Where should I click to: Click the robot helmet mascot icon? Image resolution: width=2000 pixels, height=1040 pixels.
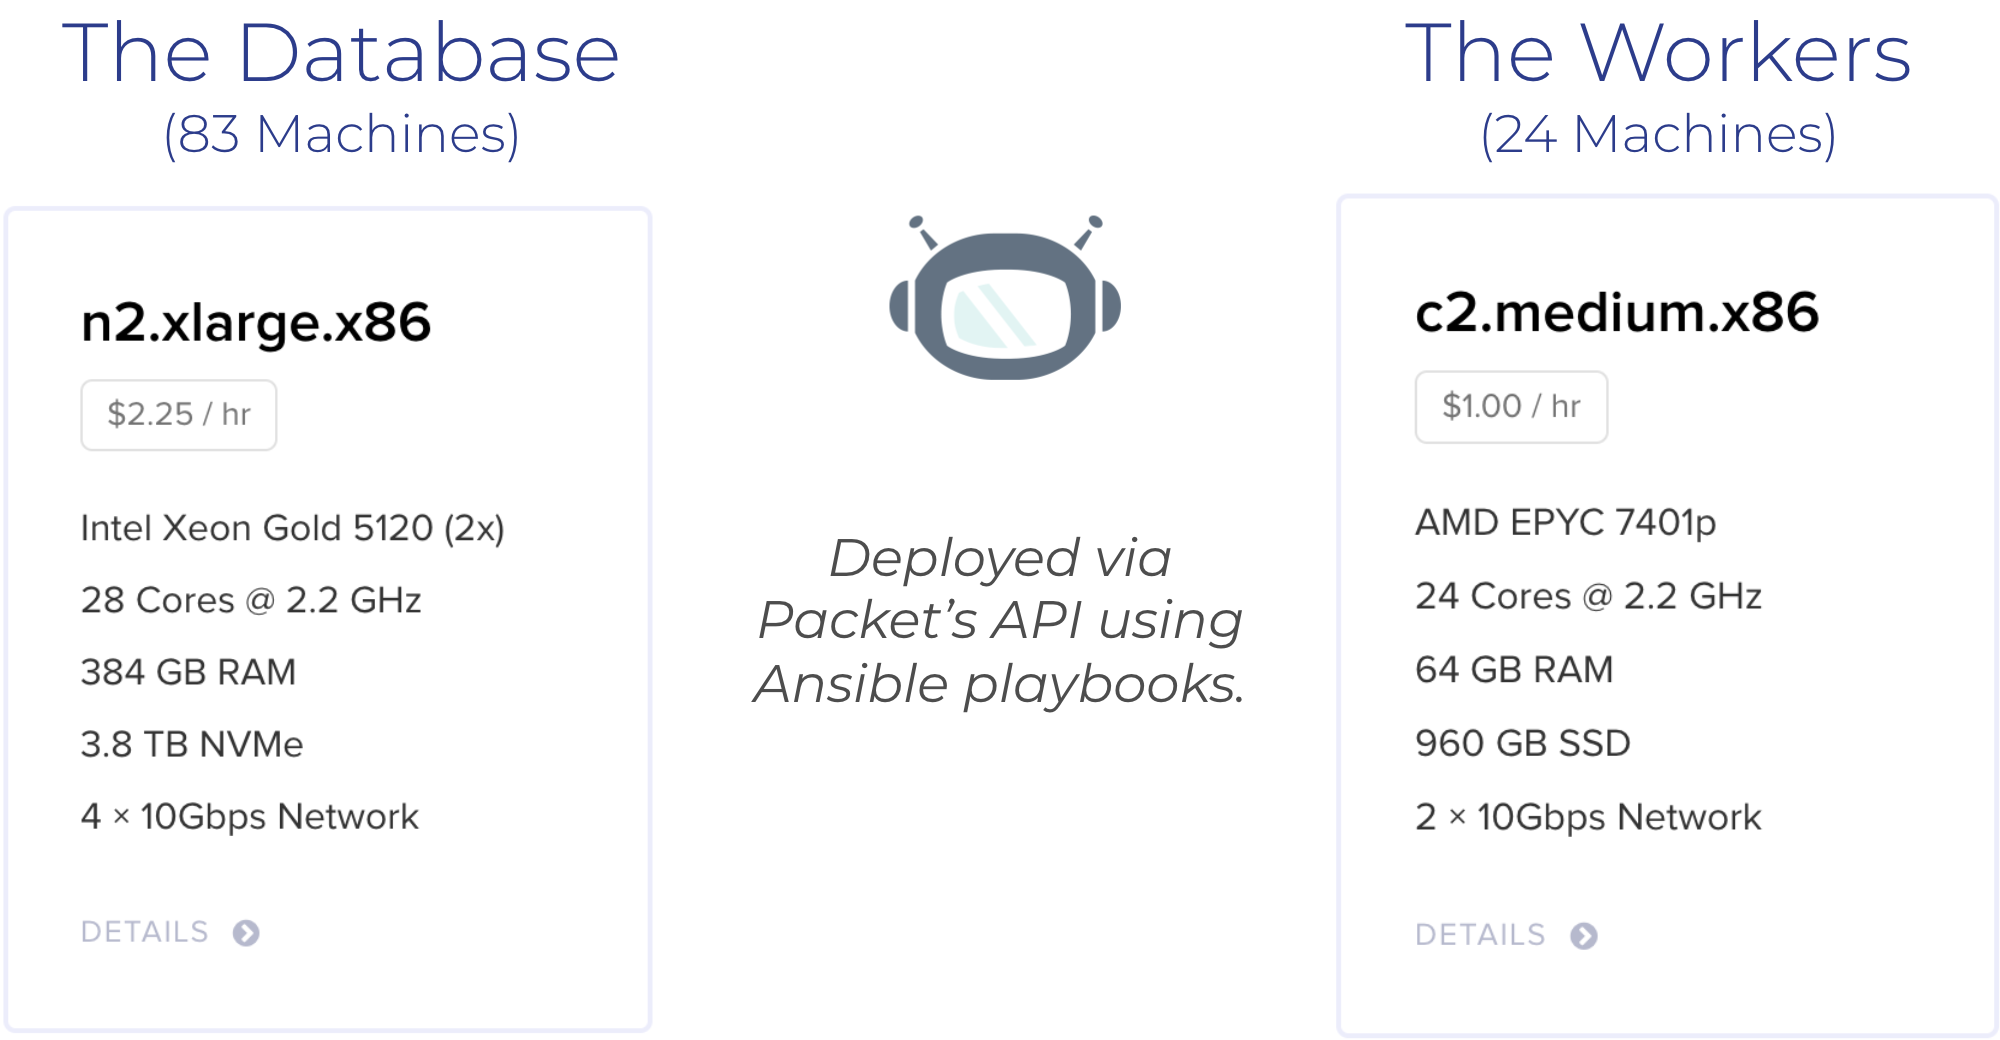1005,297
